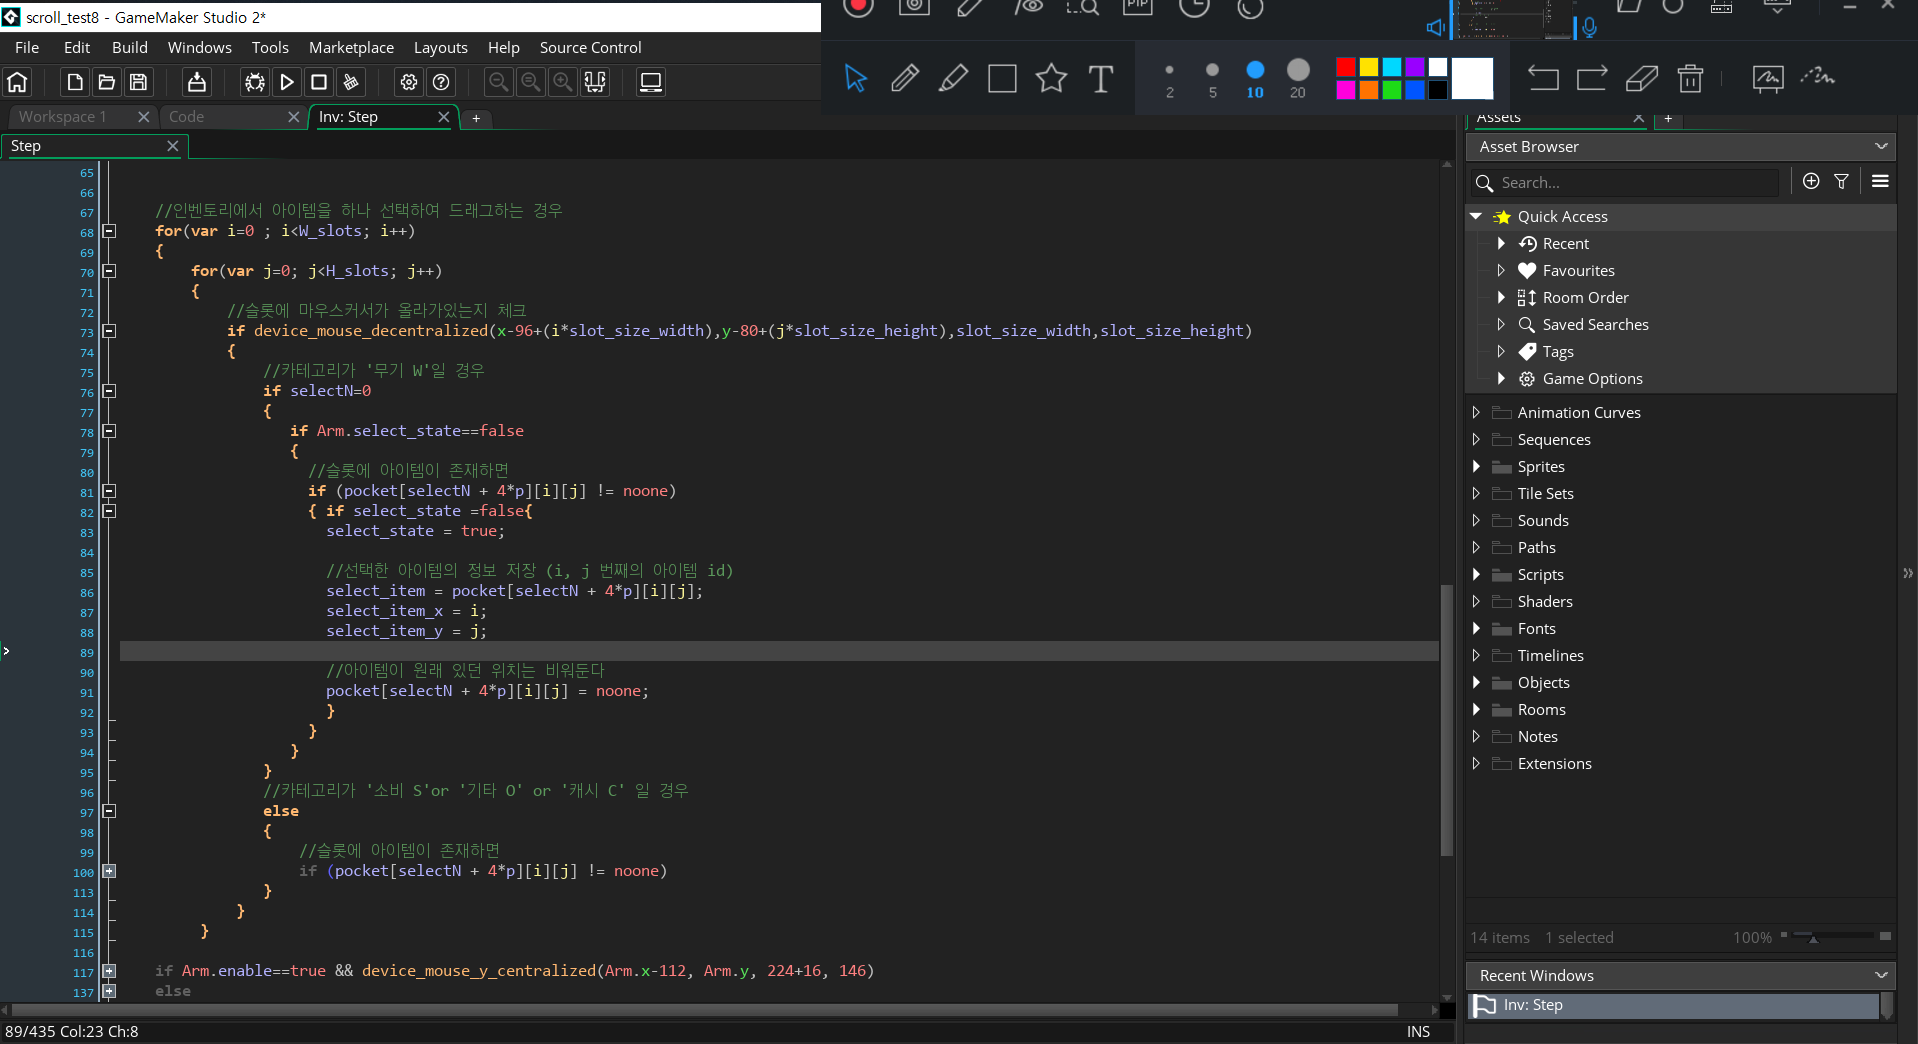The width and height of the screenshot is (1918, 1044).
Task: Run the game with the play icon
Action: [x=287, y=82]
